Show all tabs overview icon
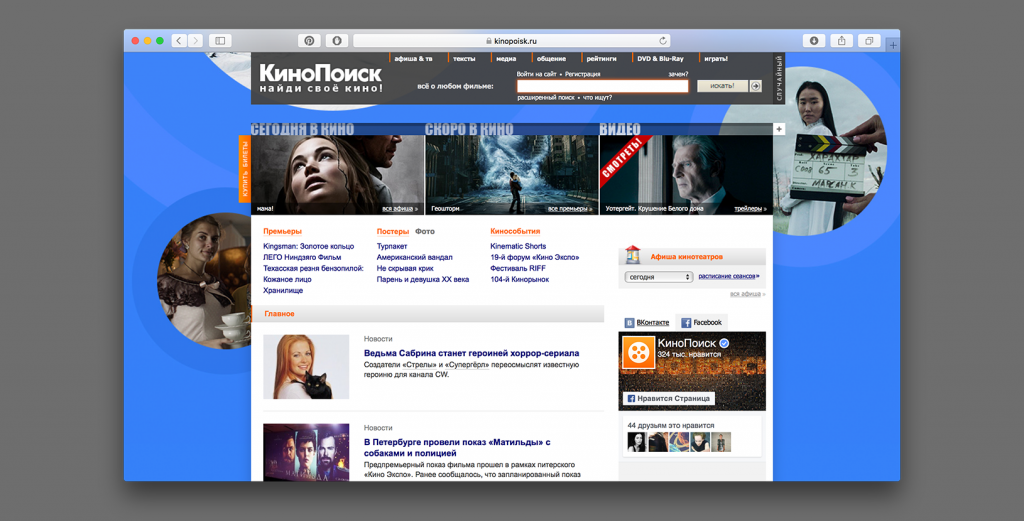This screenshot has height=521, width=1024. (869, 40)
